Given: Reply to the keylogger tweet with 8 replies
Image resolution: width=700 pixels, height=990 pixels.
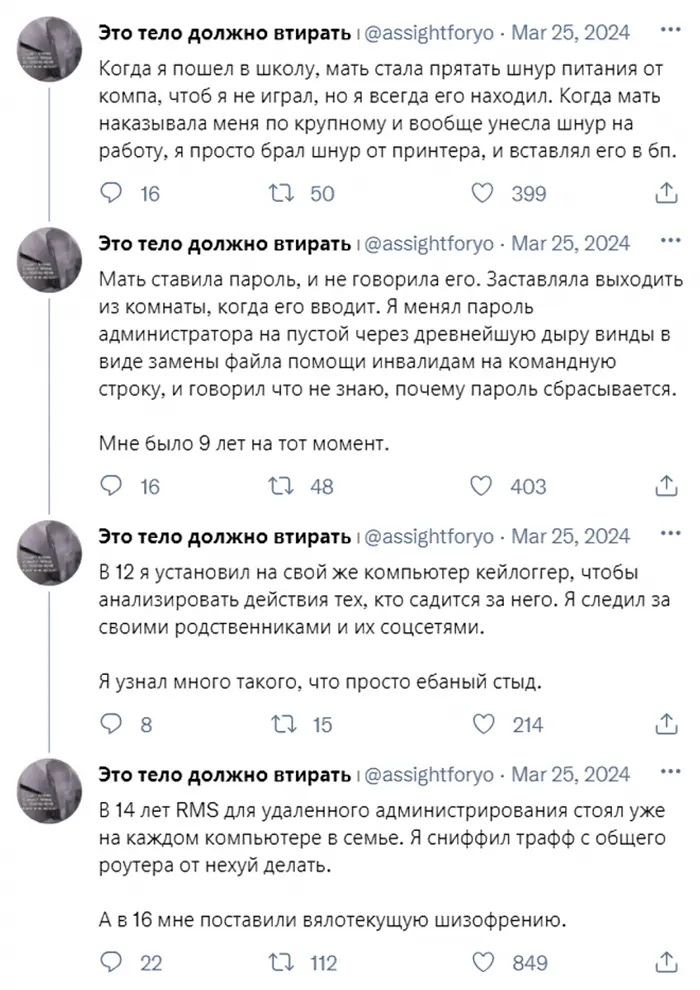Looking at the screenshot, I should click(x=114, y=725).
